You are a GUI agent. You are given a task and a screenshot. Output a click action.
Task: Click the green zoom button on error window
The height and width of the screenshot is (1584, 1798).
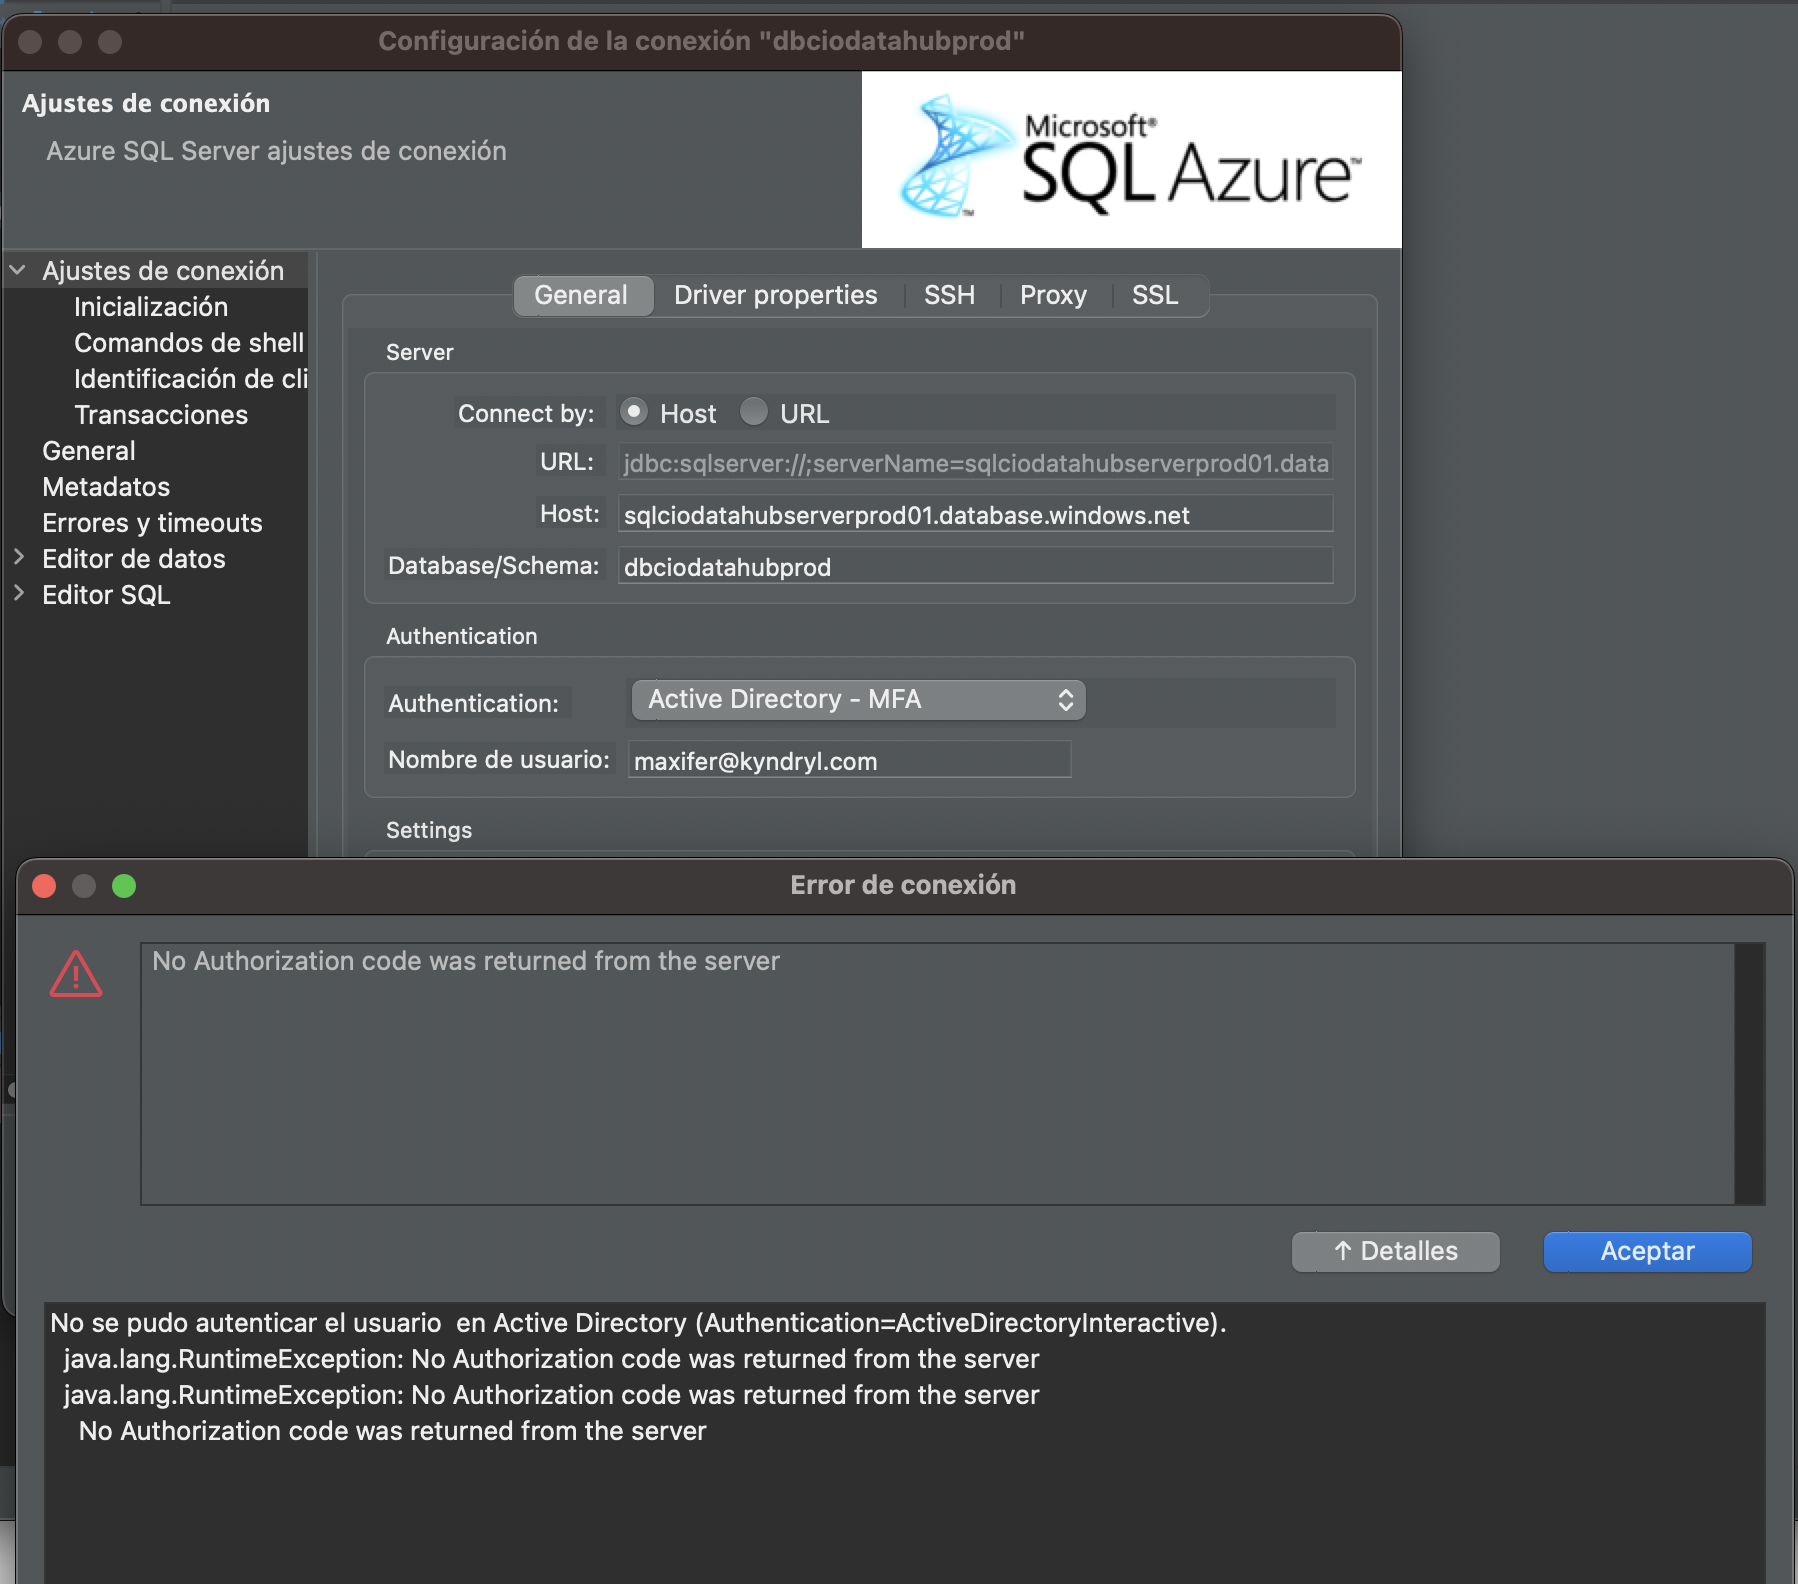click(124, 885)
